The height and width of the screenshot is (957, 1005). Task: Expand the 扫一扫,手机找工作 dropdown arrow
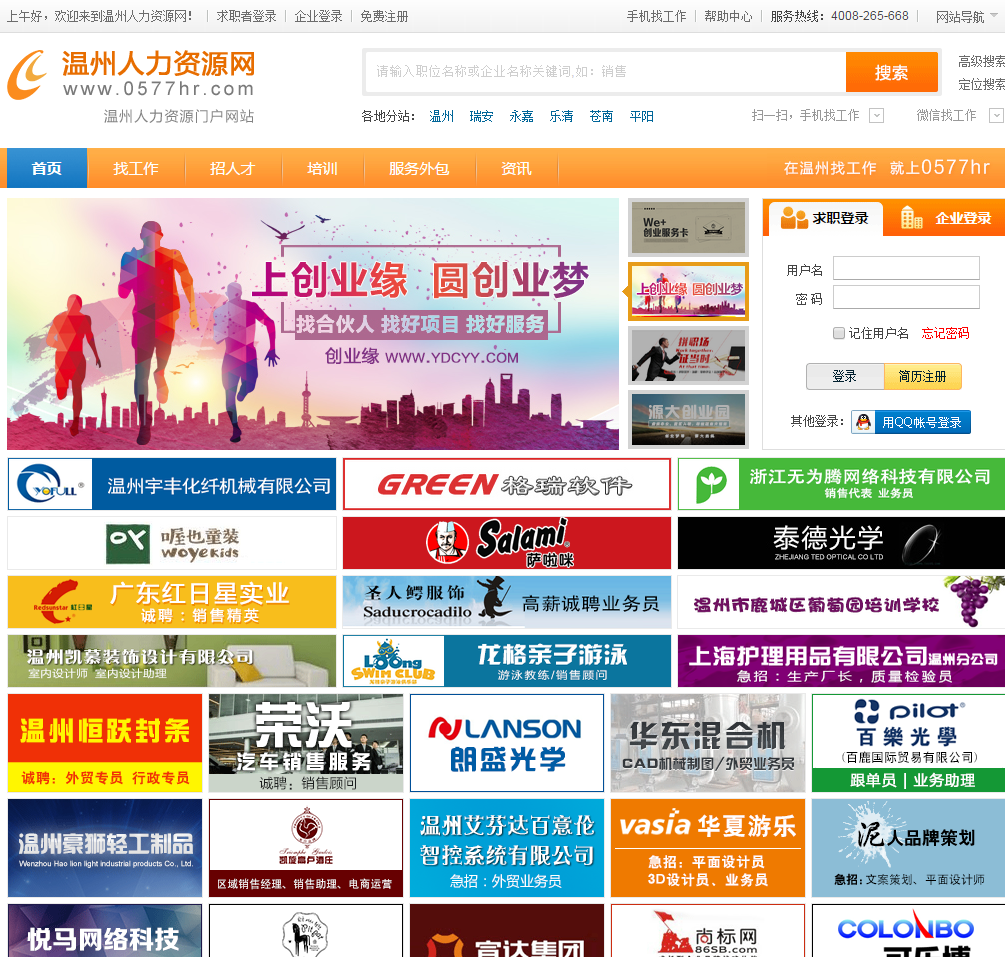876,115
